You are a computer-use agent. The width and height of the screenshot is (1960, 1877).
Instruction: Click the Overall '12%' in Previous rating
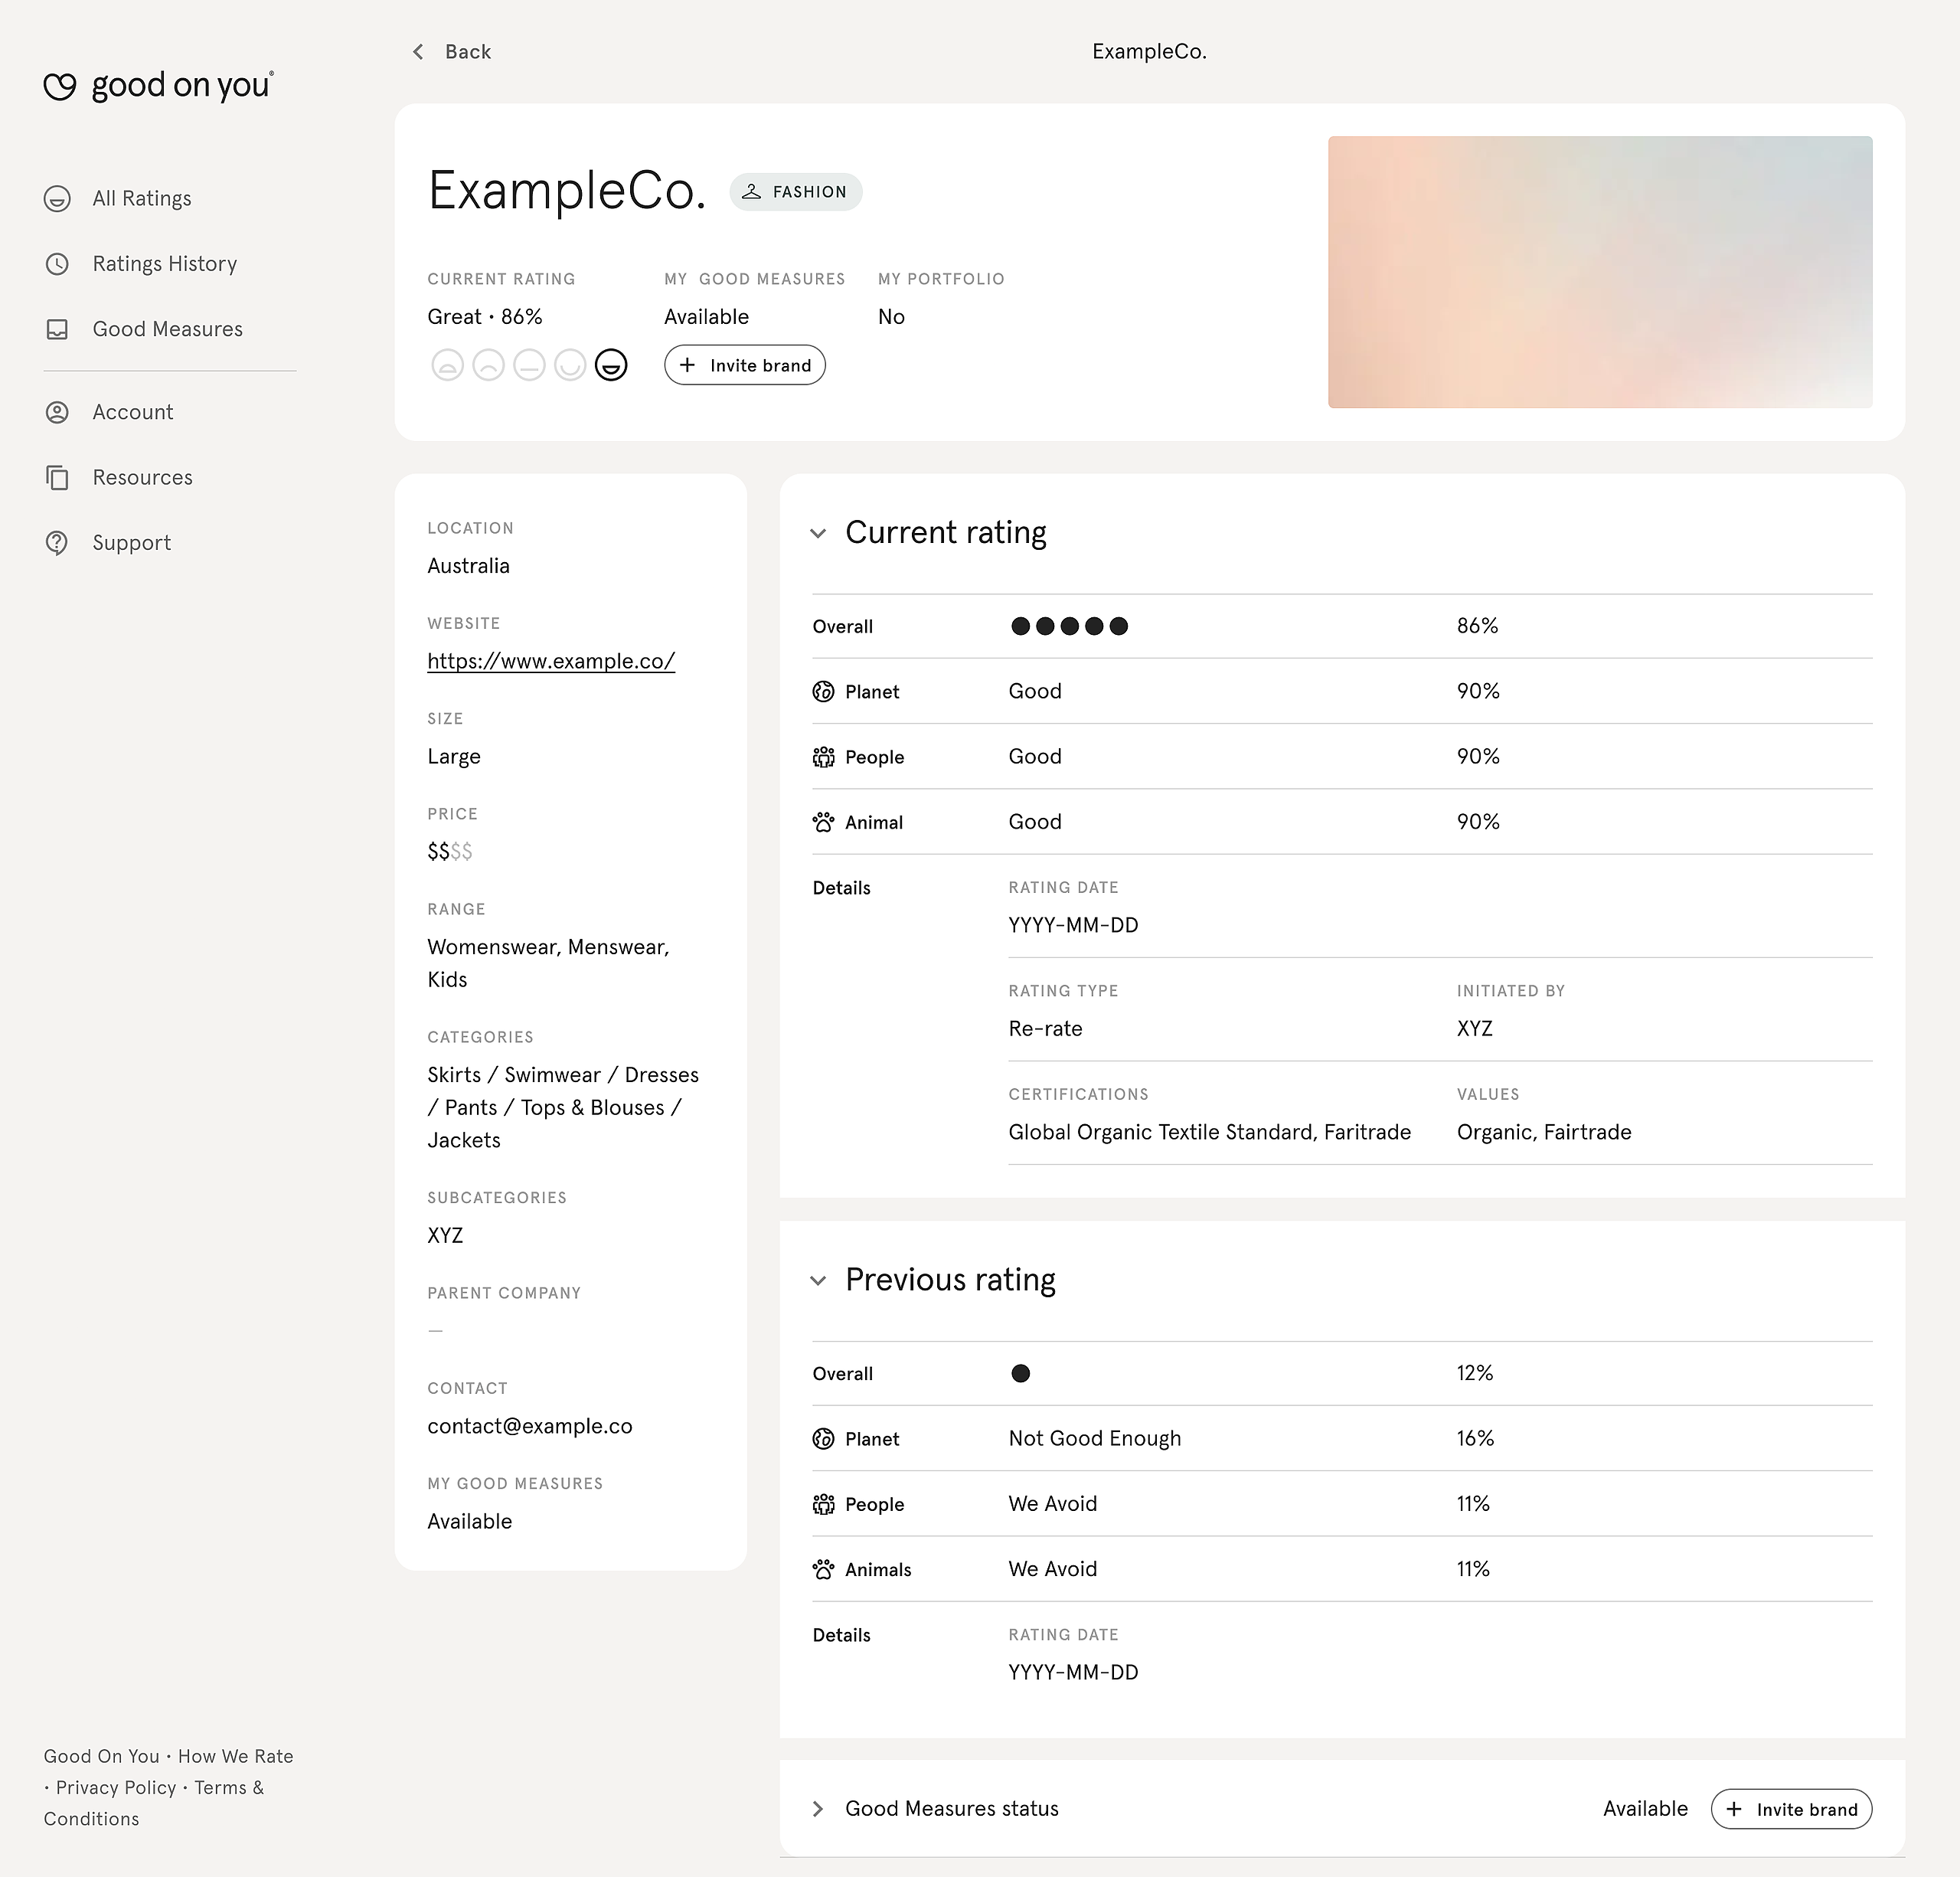pos(1475,1373)
